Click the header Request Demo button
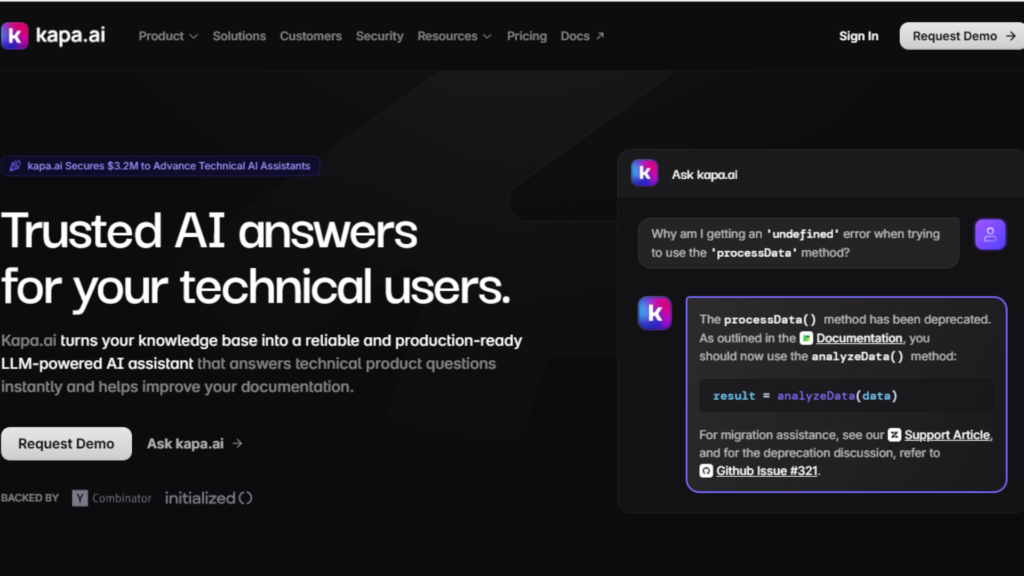 (x=961, y=36)
